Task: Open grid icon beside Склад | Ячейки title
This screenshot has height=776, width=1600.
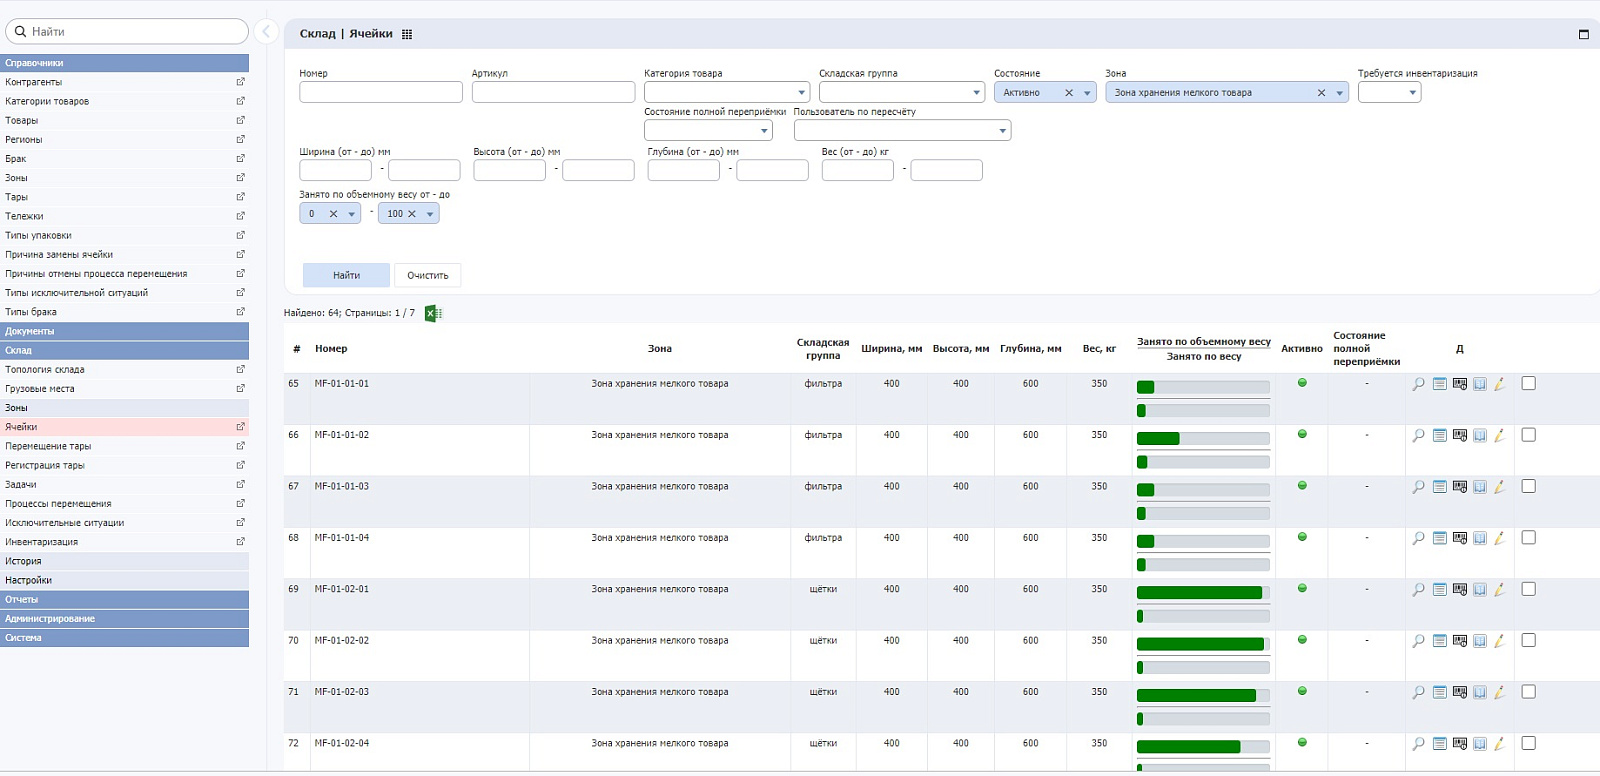Action: tap(407, 34)
